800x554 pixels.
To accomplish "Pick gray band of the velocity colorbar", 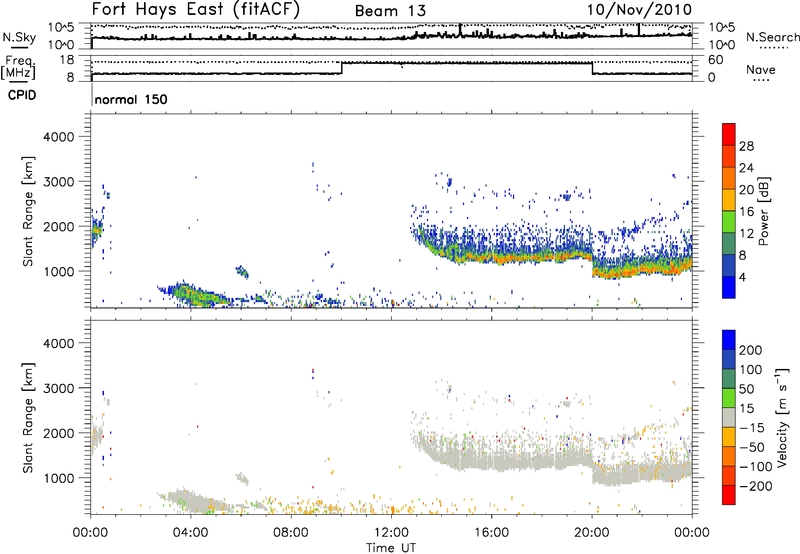I will (729, 417).
